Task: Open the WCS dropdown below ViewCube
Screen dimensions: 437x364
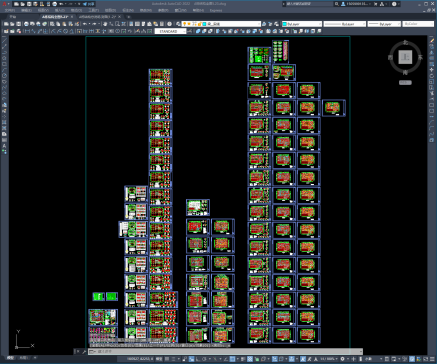Action: (x=405, y=82)
